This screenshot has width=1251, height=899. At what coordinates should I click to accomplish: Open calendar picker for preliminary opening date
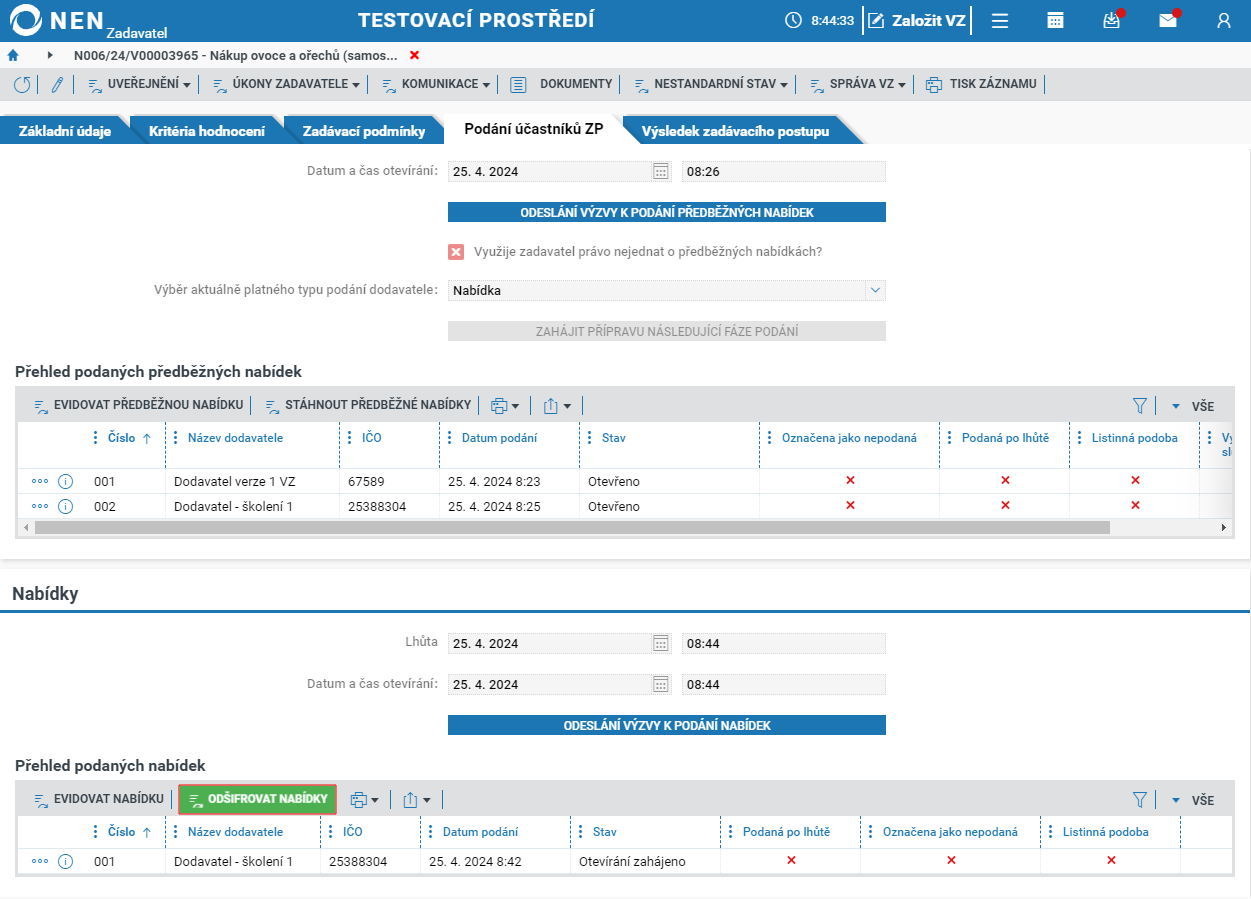coord(660,172)
